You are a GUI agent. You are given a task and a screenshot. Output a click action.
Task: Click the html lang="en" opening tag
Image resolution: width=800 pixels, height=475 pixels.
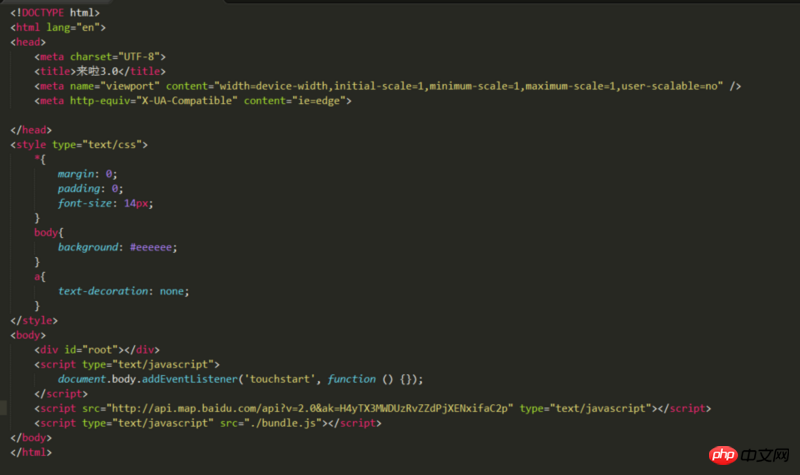click(58, 28)
